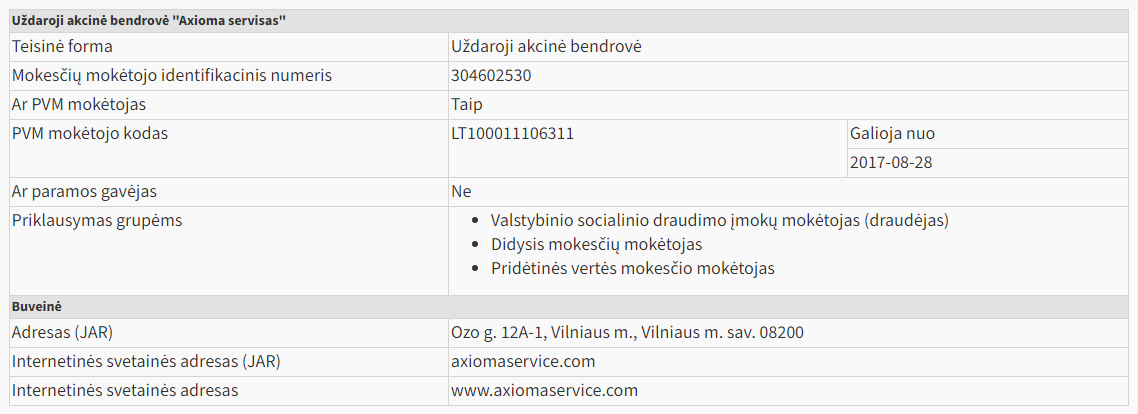Click the "Ne" value for paramos gavėjas
The height and width of the screenshot is (414, 1138).
point(461,191)
